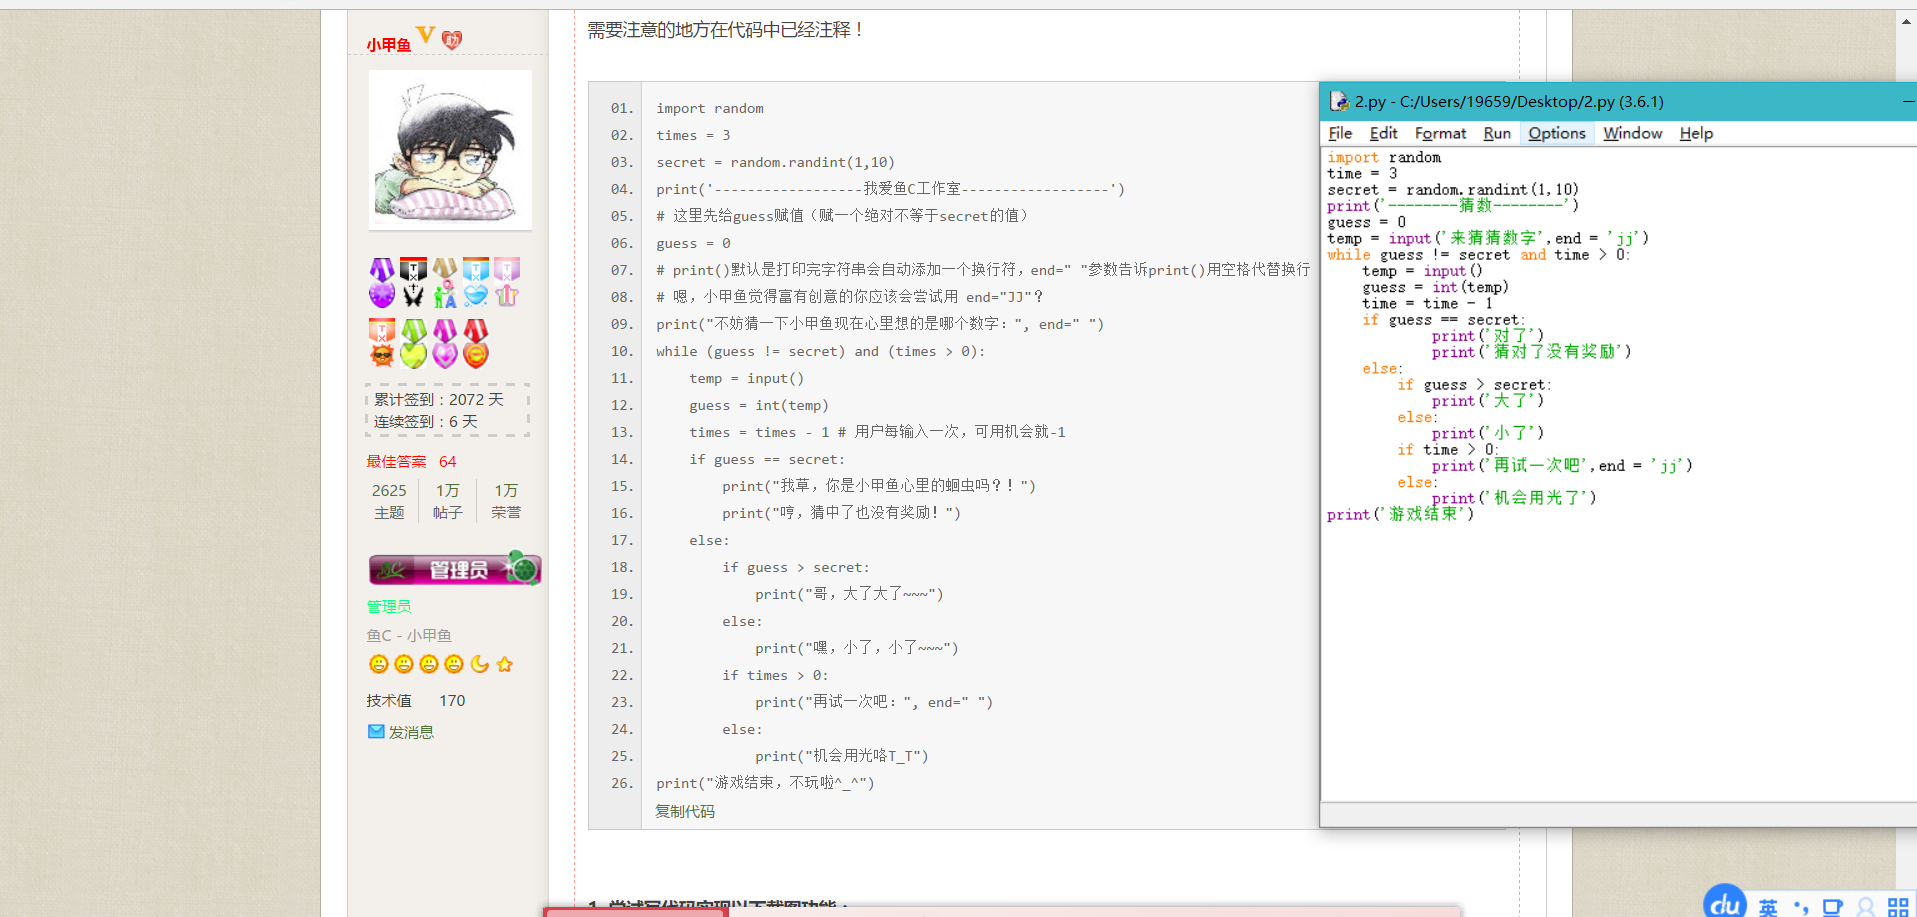The image size is (1917, 917).
Task: Click 发消息 to send a message
Action: pyautogui.click(x=410, y=732)
